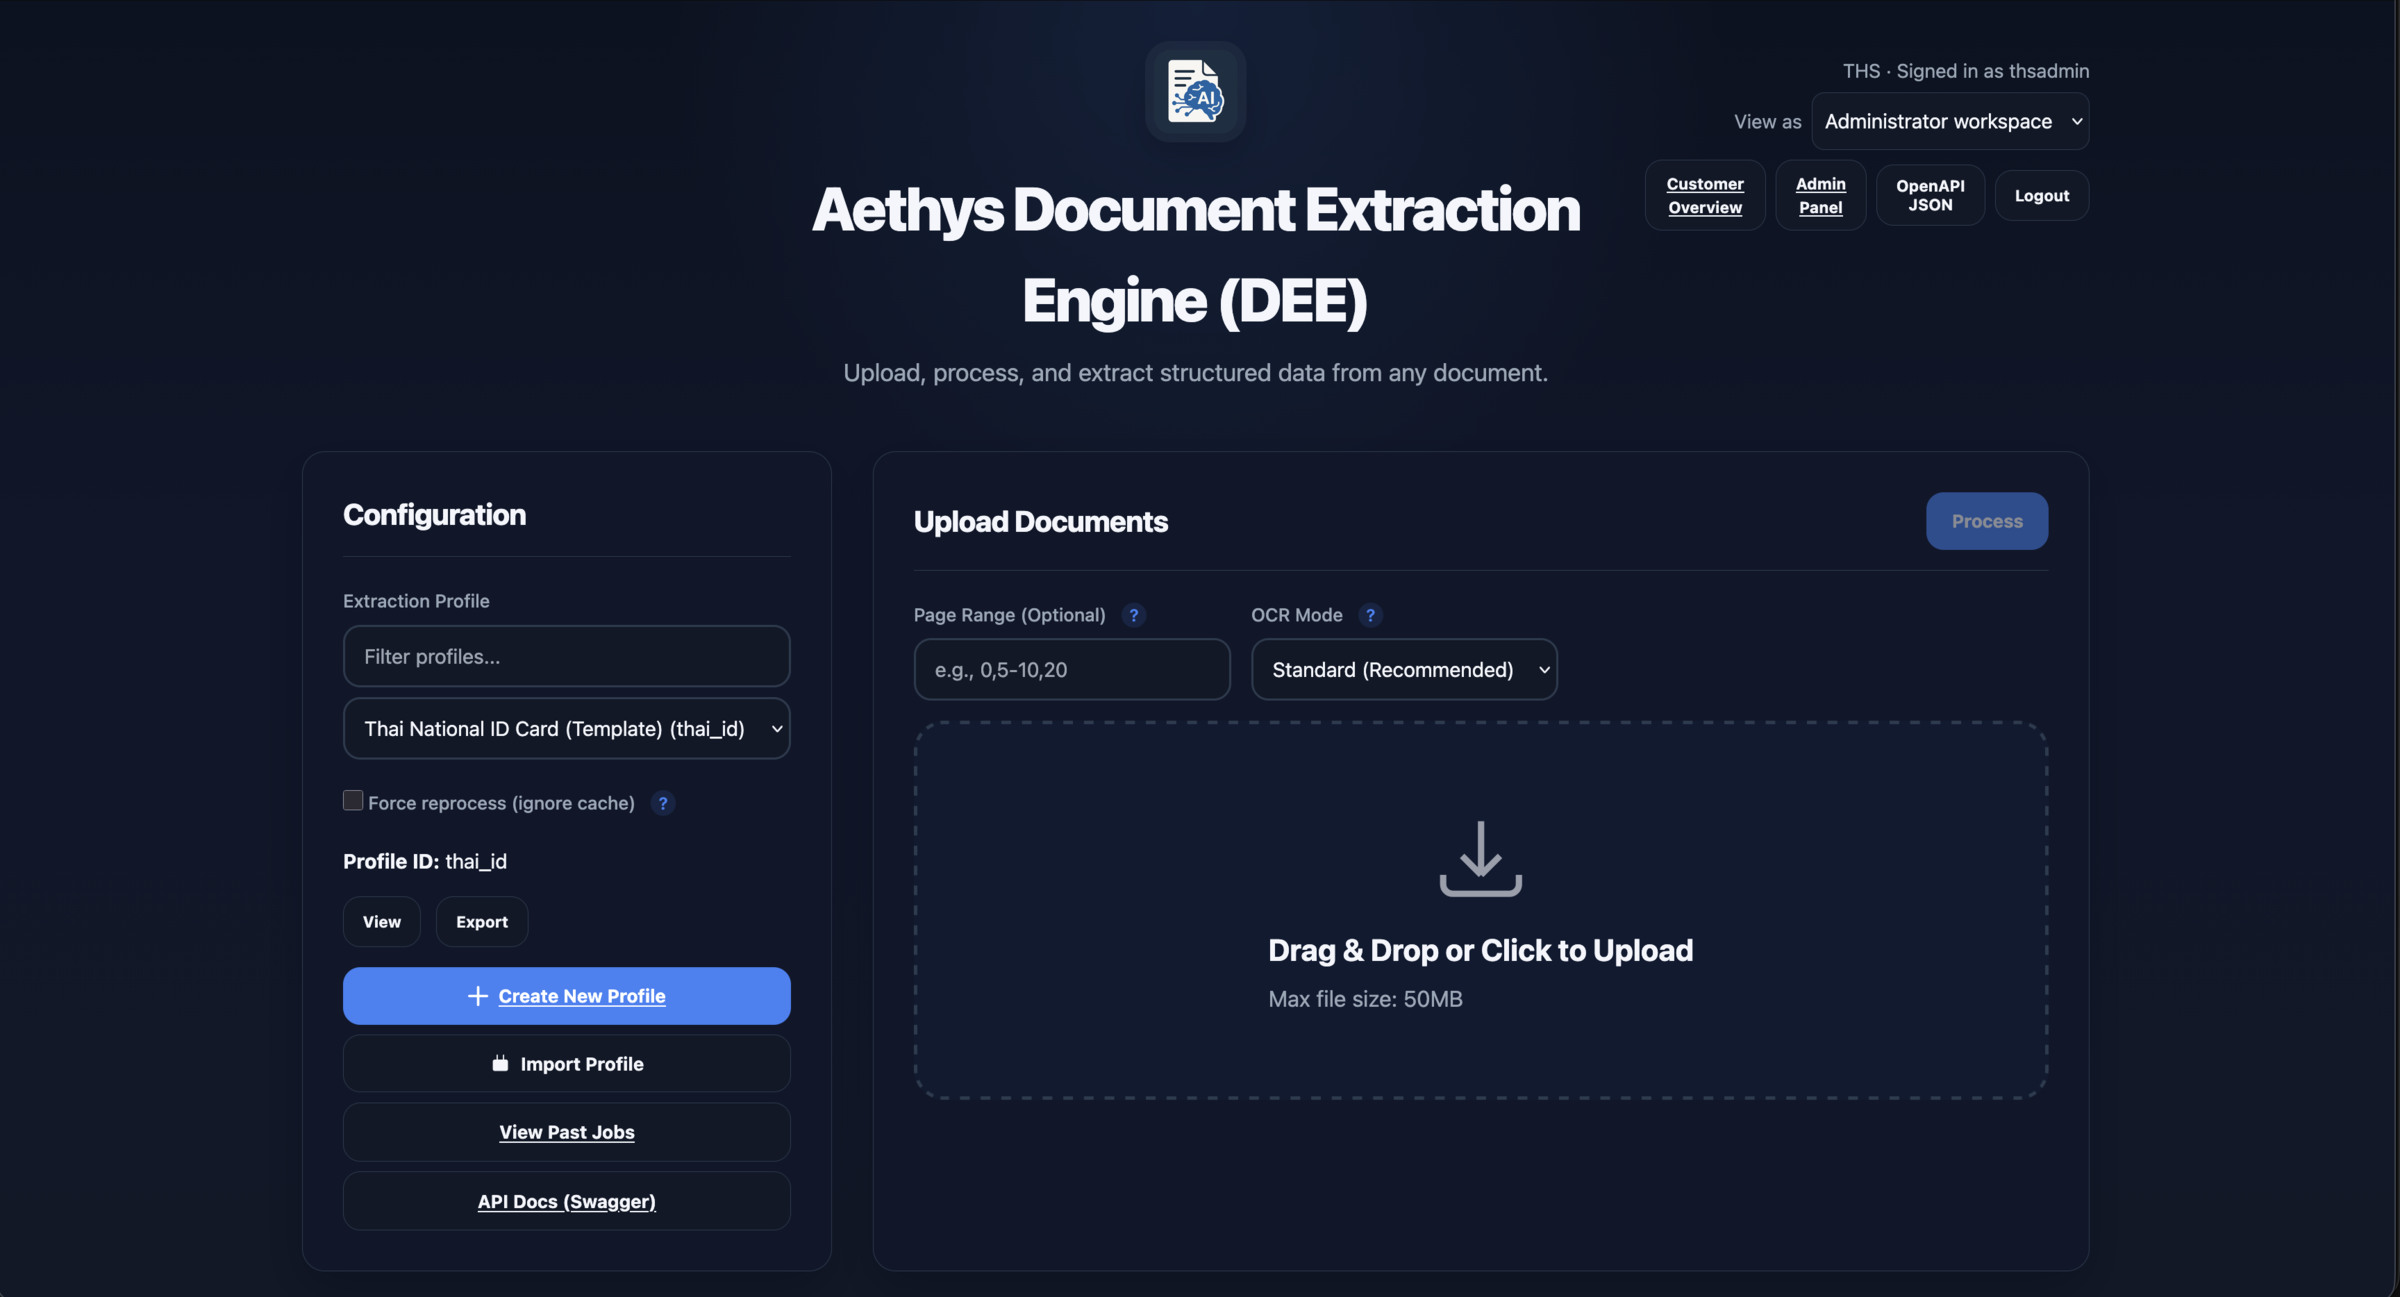This screenshot has width=2400, height=1297.
Task: Open API Docs (Swagger)
Action: [567, 1201]
